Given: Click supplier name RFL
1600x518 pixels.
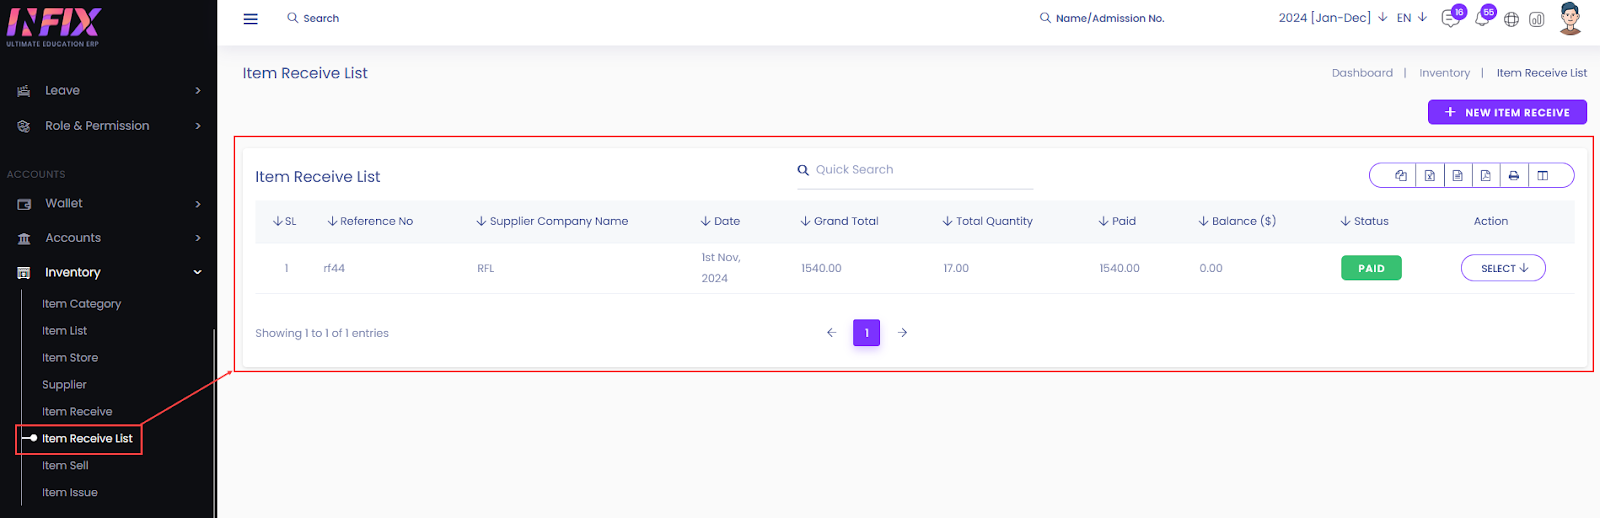Looking at the screenshot, I should (x=485, y=268).
